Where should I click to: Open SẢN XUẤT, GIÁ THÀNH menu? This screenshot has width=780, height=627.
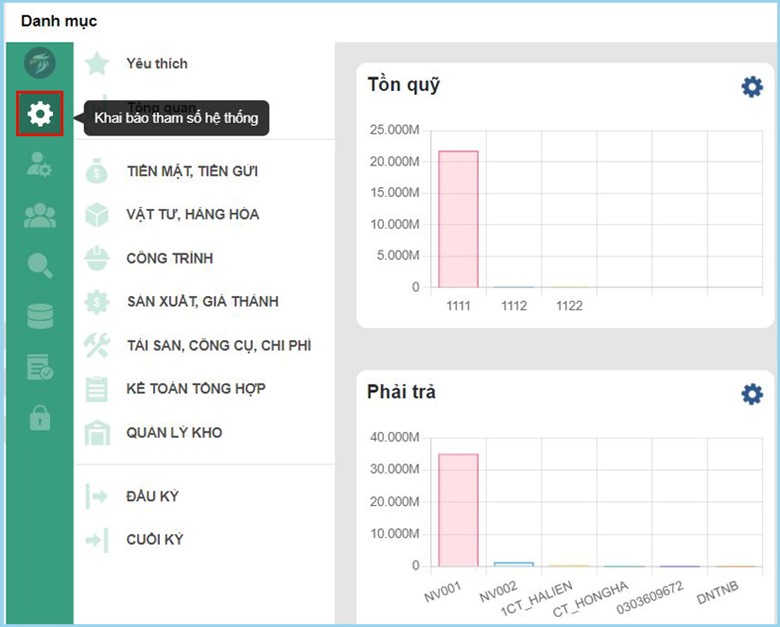pos(202,301)
